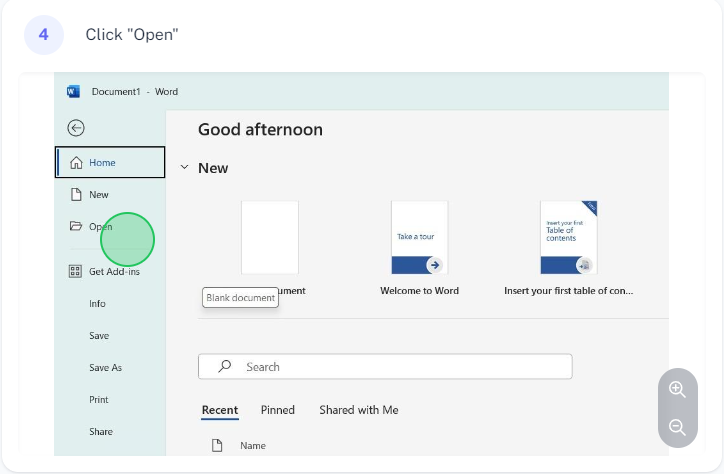Open the Open page from sidebar

click(x=110, y=226)
